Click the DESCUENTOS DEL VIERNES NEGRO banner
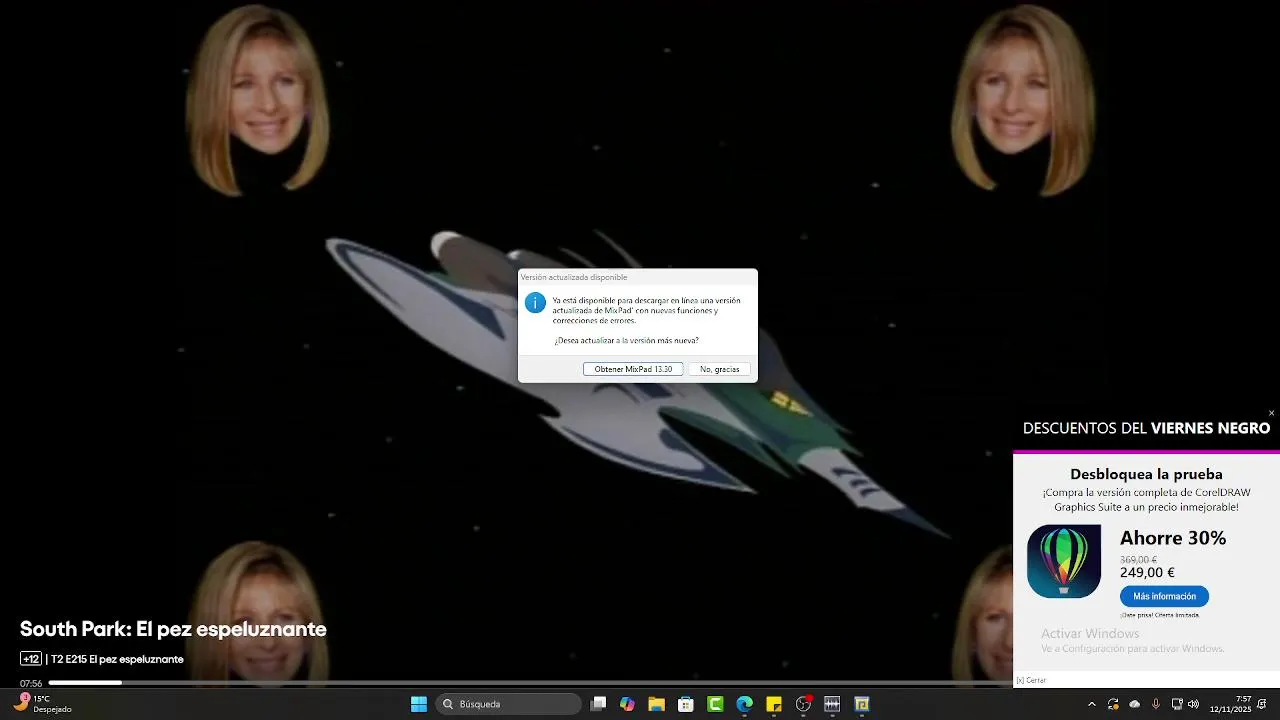 (1146, 428)
